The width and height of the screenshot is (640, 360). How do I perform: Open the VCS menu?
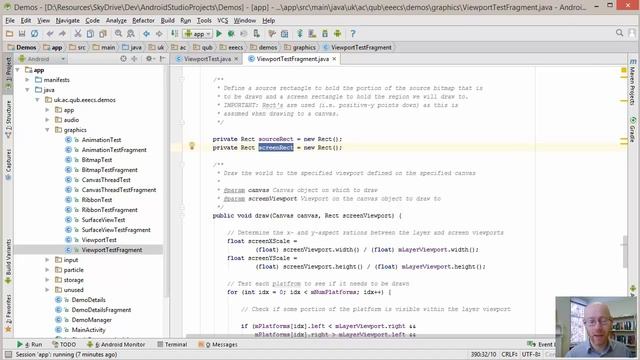pos(222,20)
